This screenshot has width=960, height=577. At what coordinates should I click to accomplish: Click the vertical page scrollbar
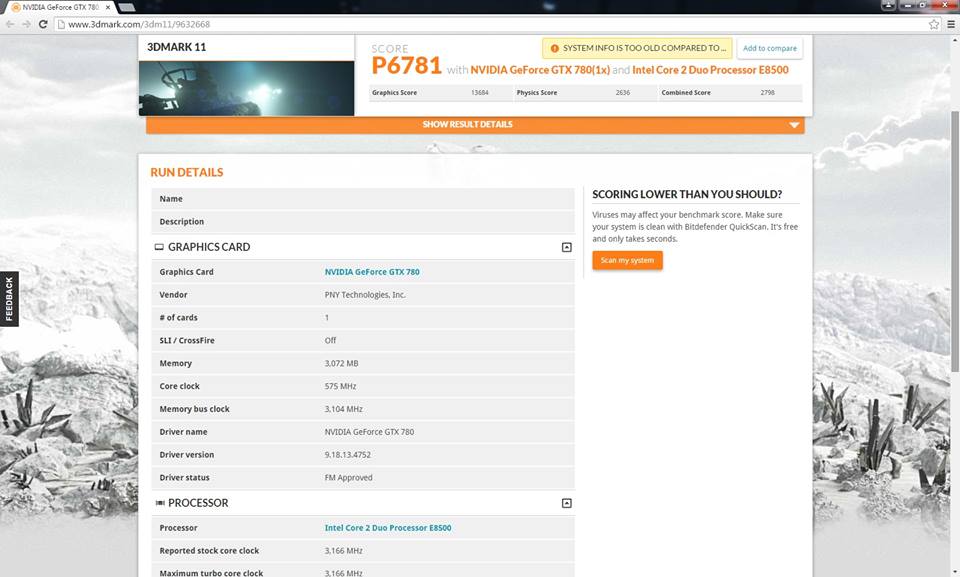tap(954, 241)
